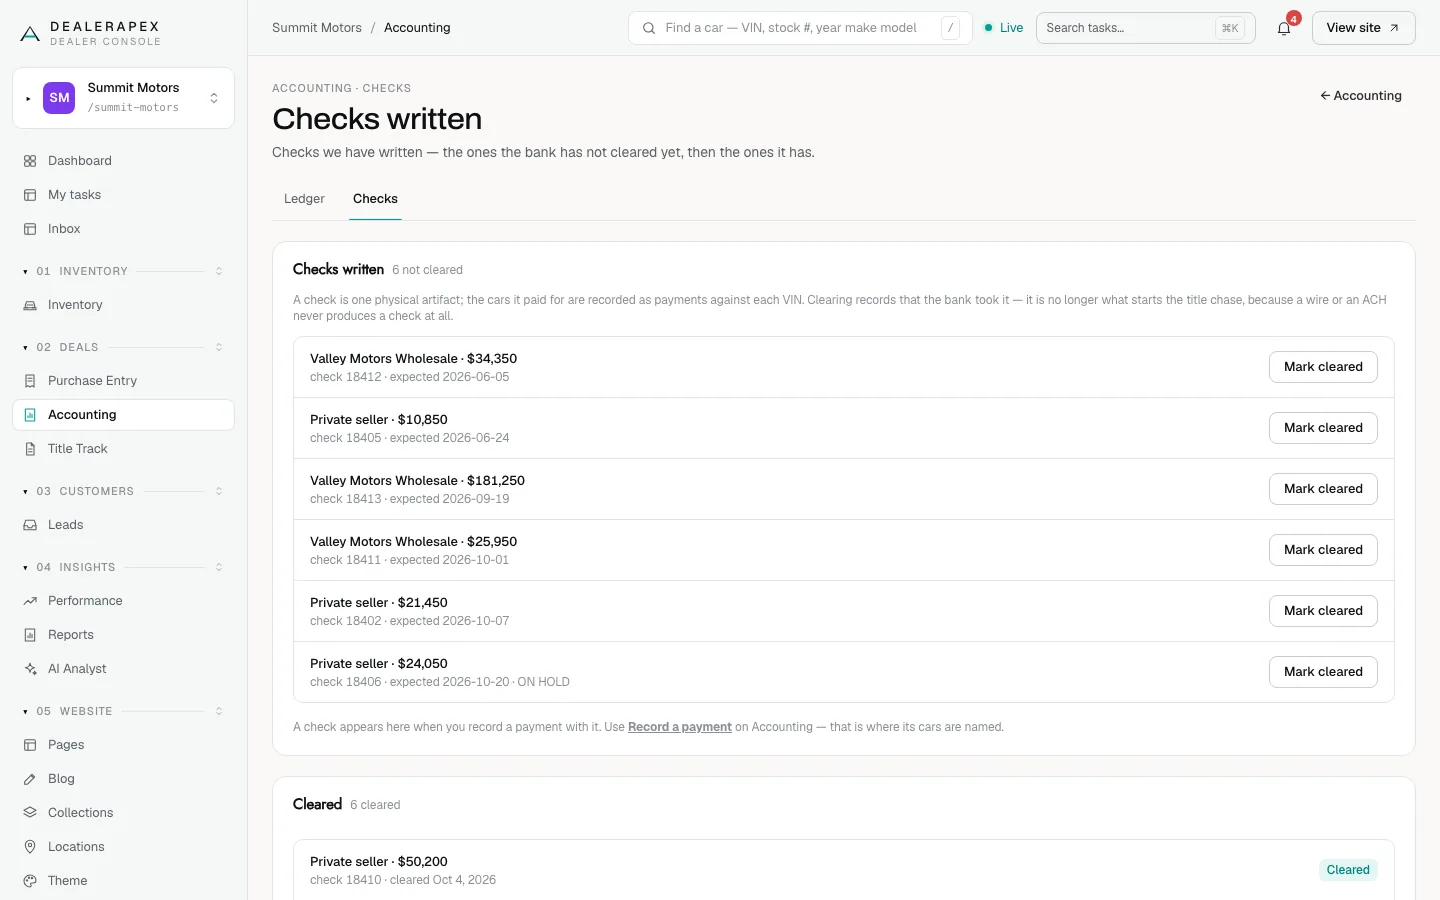Click the Purchase Entry icon
This screenshot has width=1440, height=900.
click(30, 381)
